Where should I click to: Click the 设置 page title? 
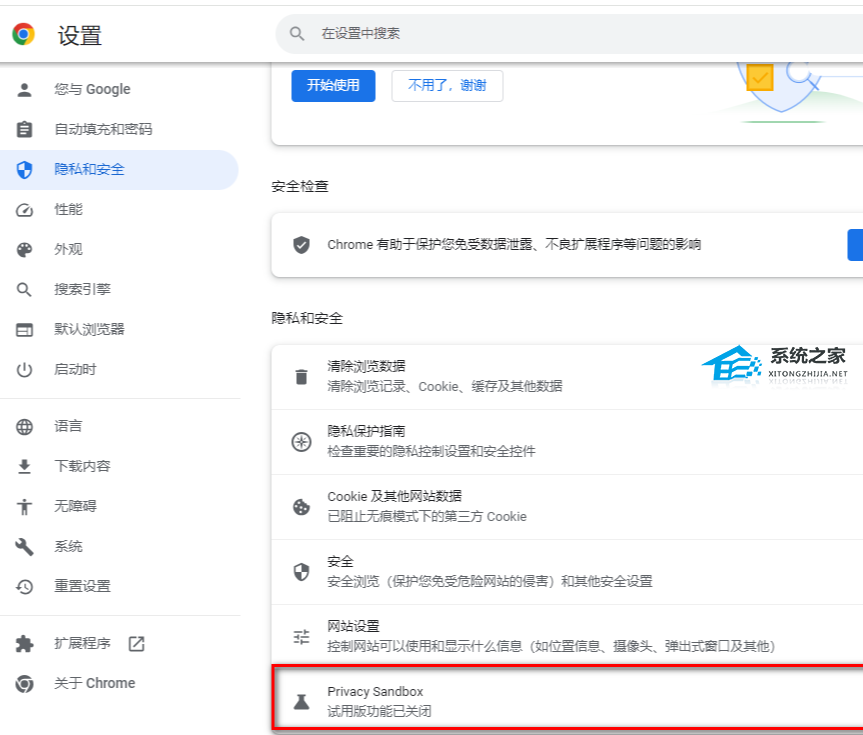point(80,36)
